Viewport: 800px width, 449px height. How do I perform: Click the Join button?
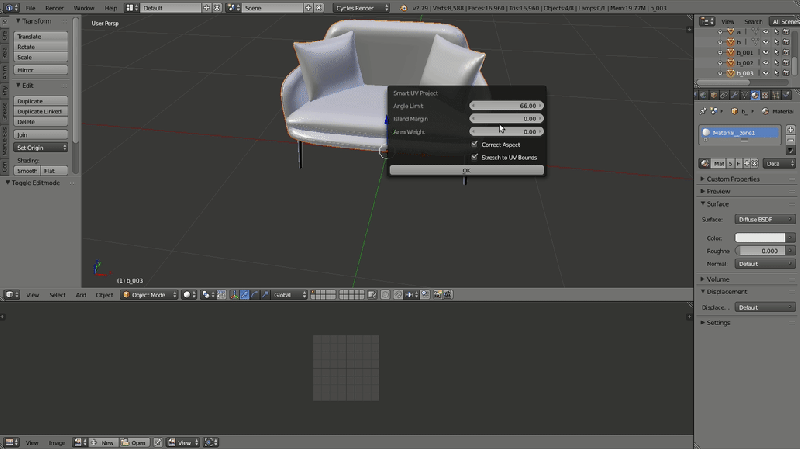pyautogui.click(x=41, y=135)
